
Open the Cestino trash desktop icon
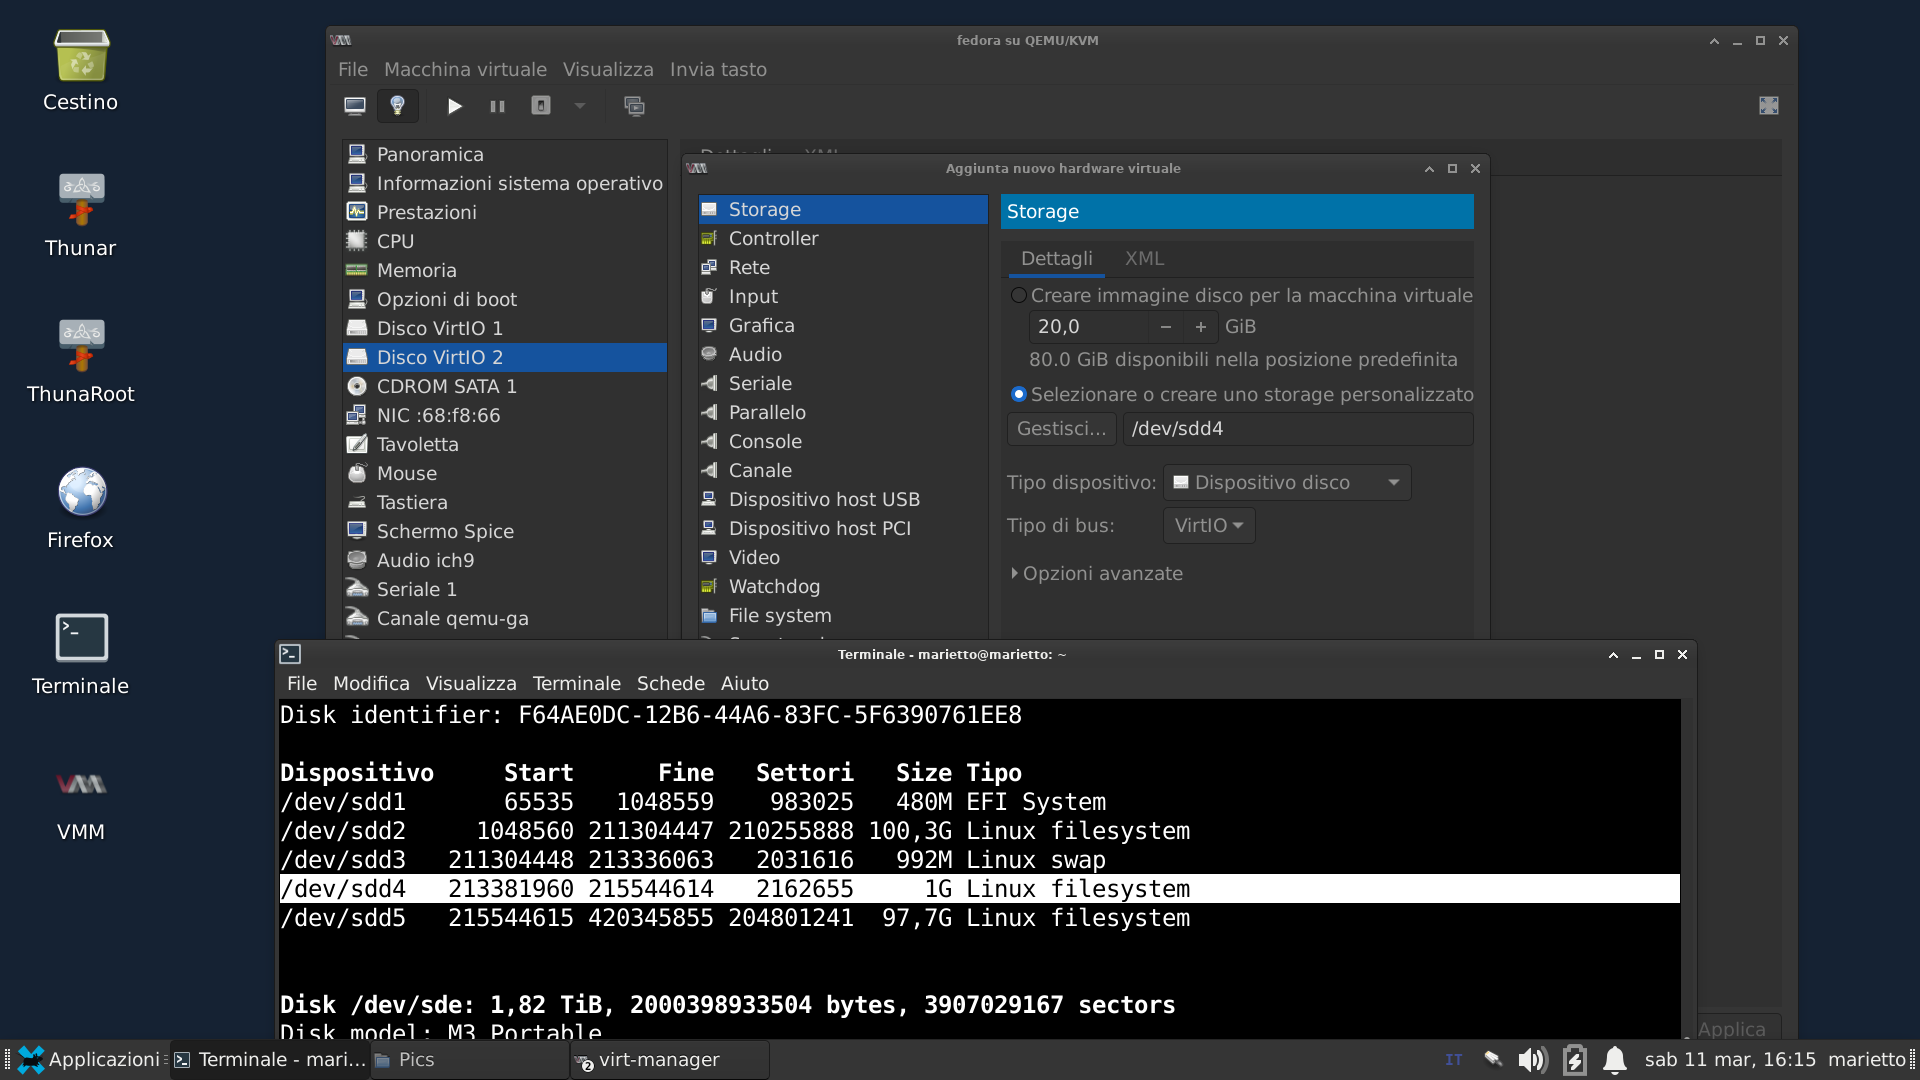point(81,70)
